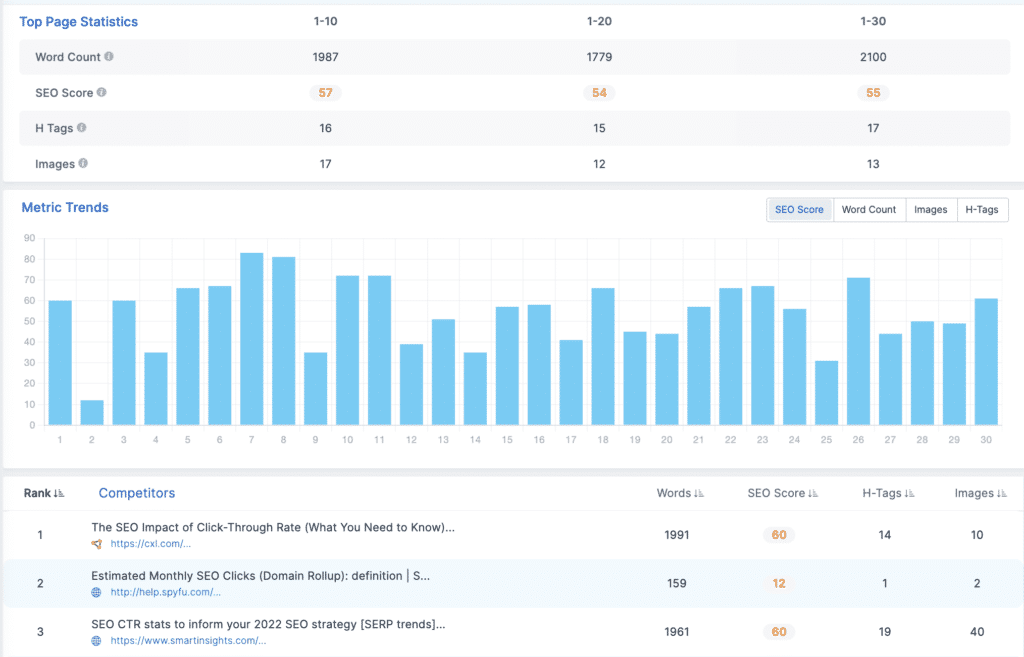Select the H-Tags metric tab
The height and width of the screenshot is (657, 1024).
tap(982, 210)
